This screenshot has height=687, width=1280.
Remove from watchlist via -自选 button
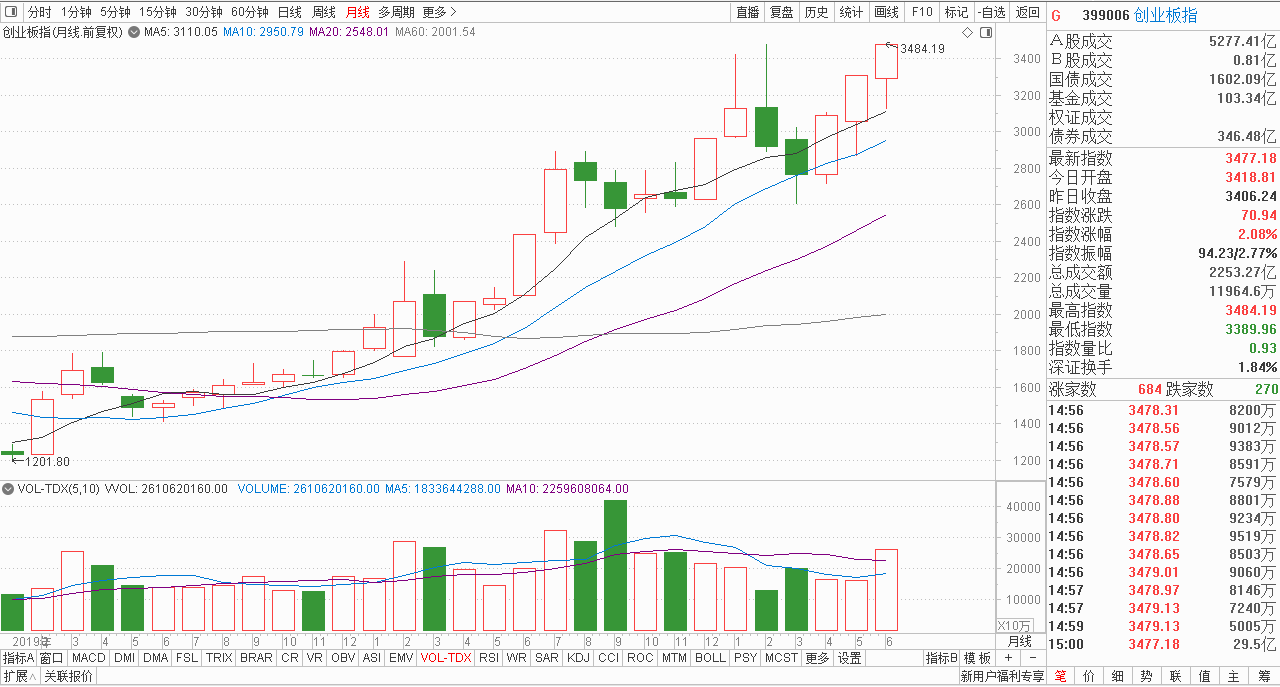[991, 12]
